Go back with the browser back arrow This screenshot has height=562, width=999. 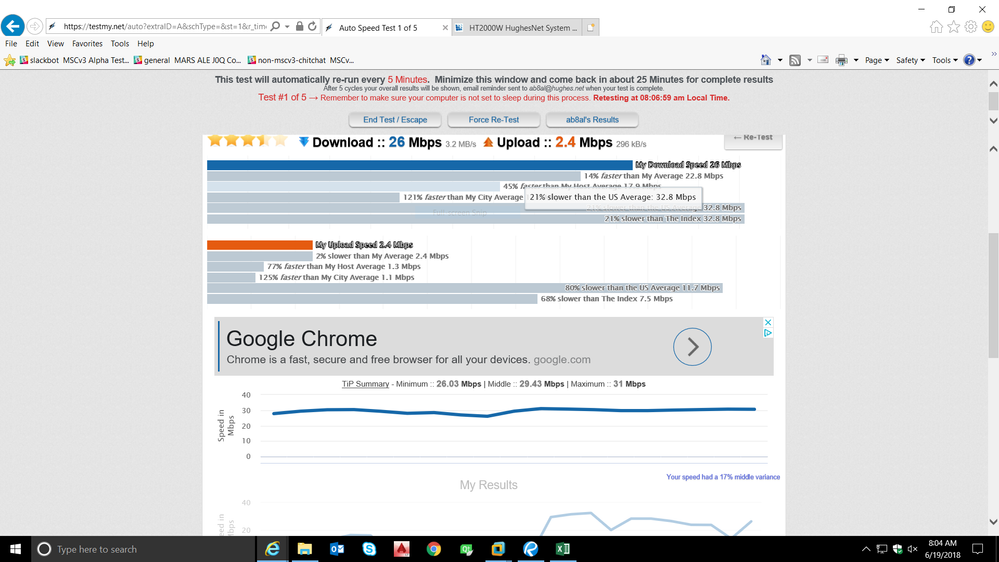[13, 26]
